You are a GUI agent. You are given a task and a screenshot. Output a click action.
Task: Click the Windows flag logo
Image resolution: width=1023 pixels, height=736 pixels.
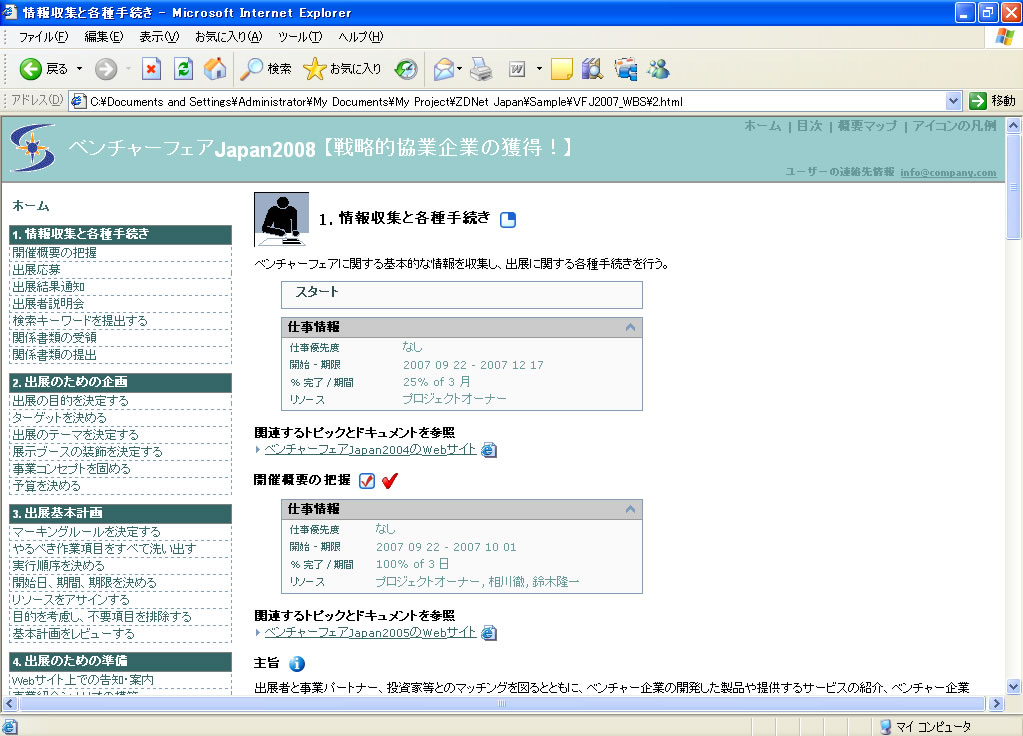1004,37
